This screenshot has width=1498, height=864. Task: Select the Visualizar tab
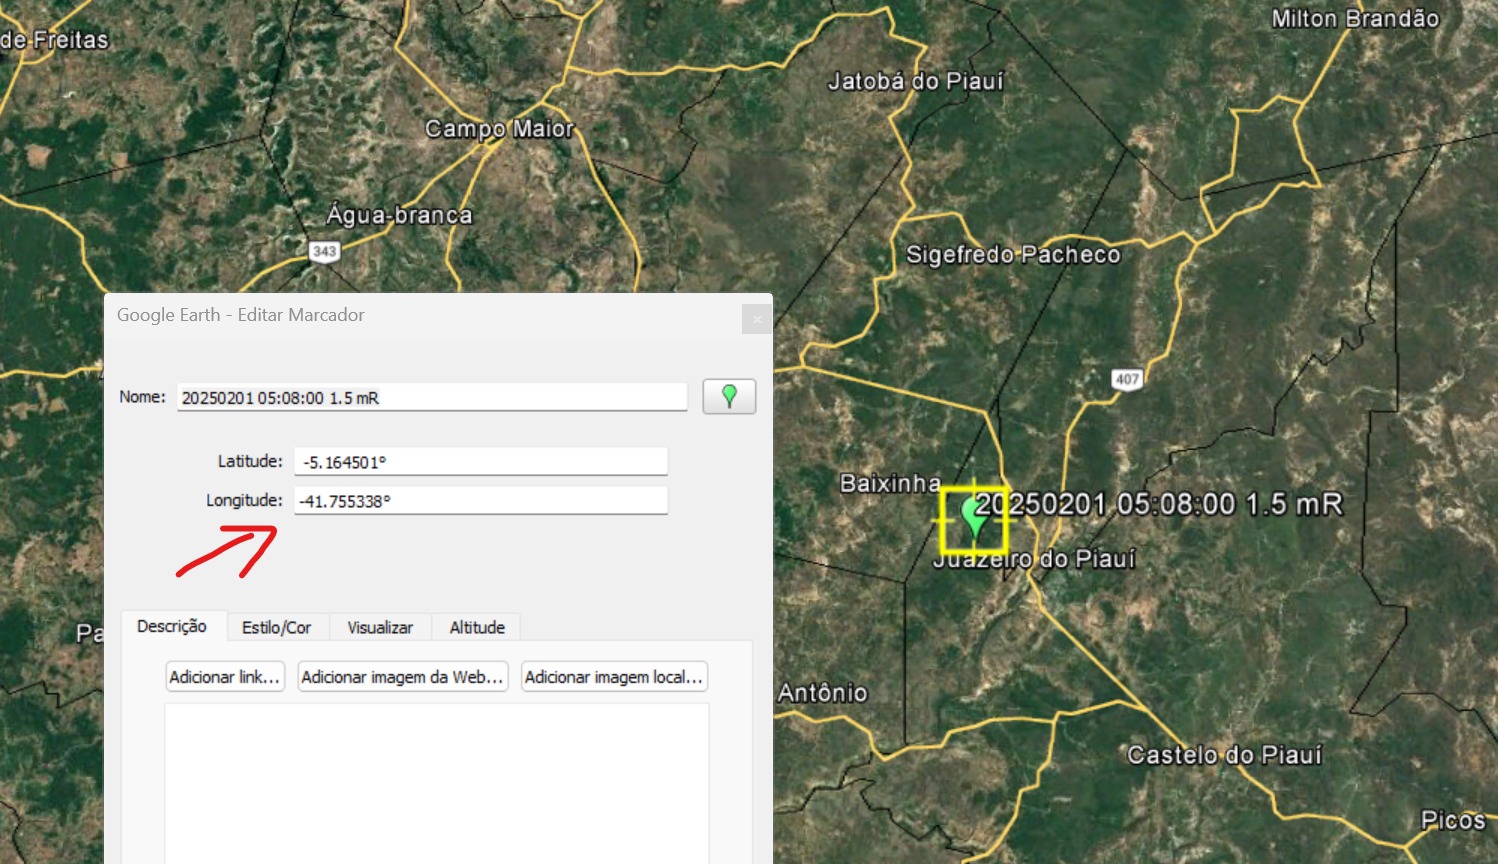pyautogui.click(x=380, y=628)
